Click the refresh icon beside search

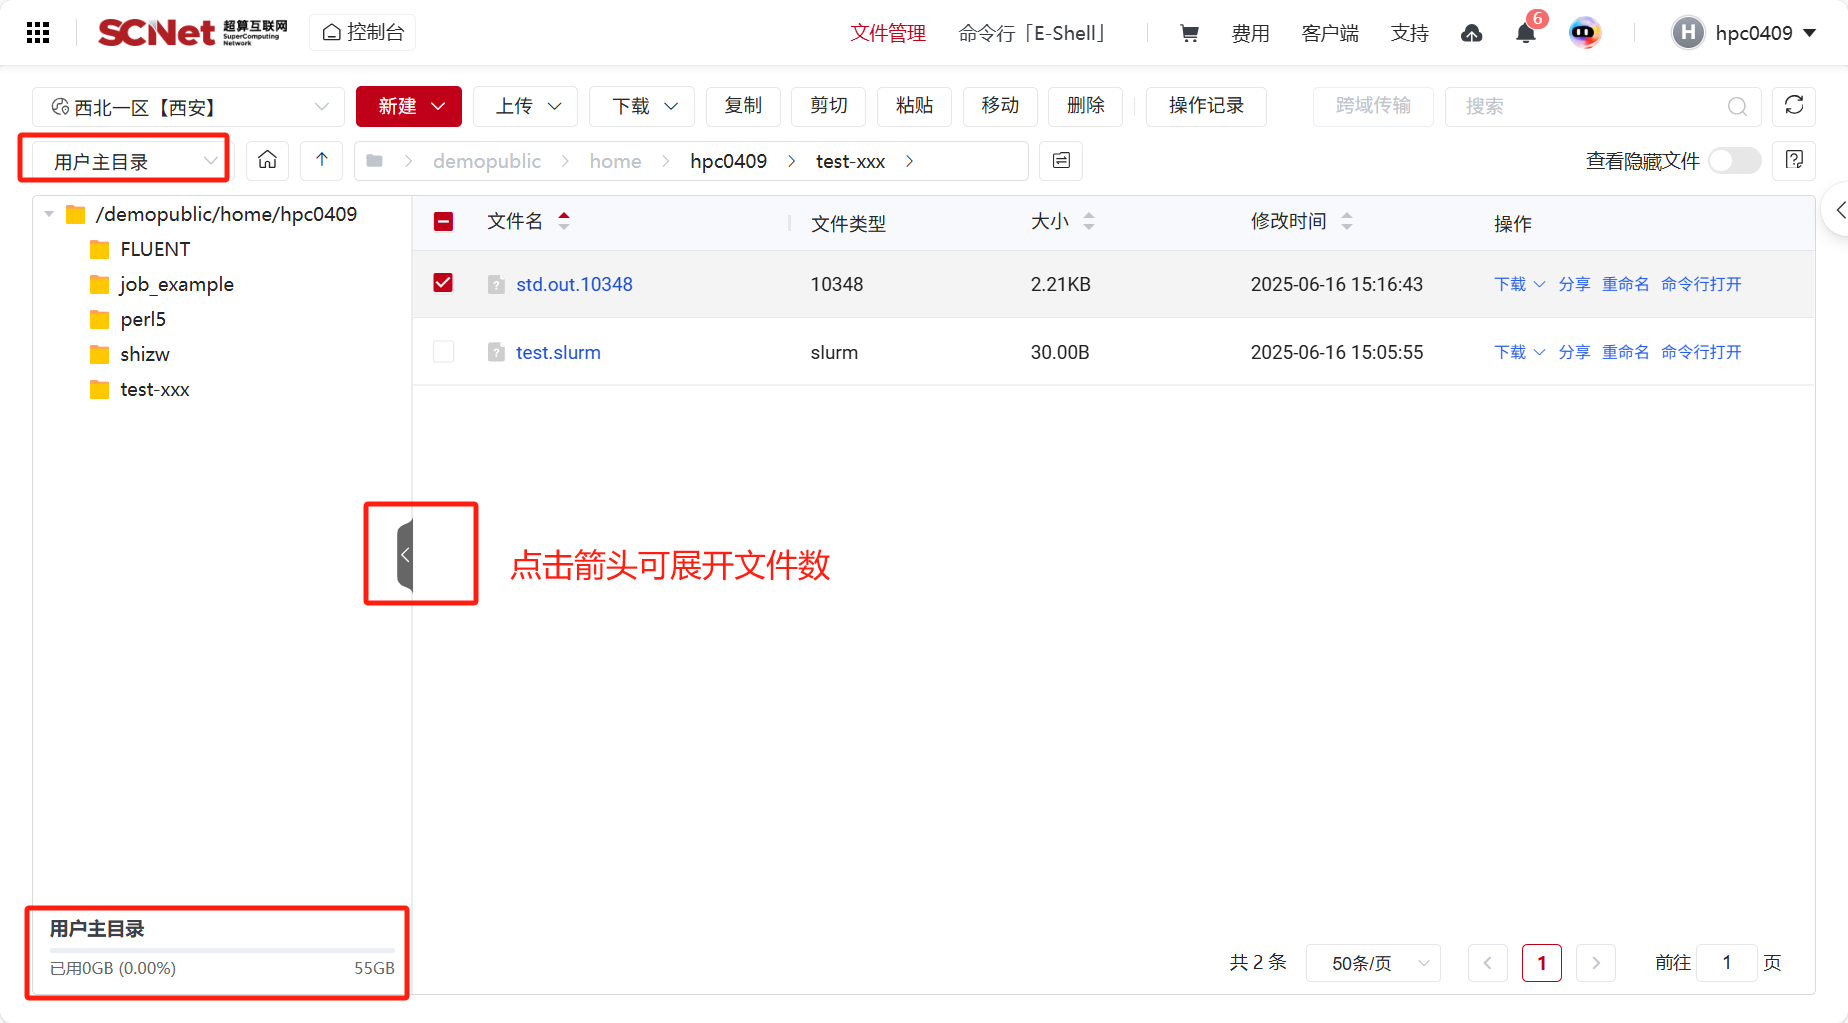[1793, 106]
